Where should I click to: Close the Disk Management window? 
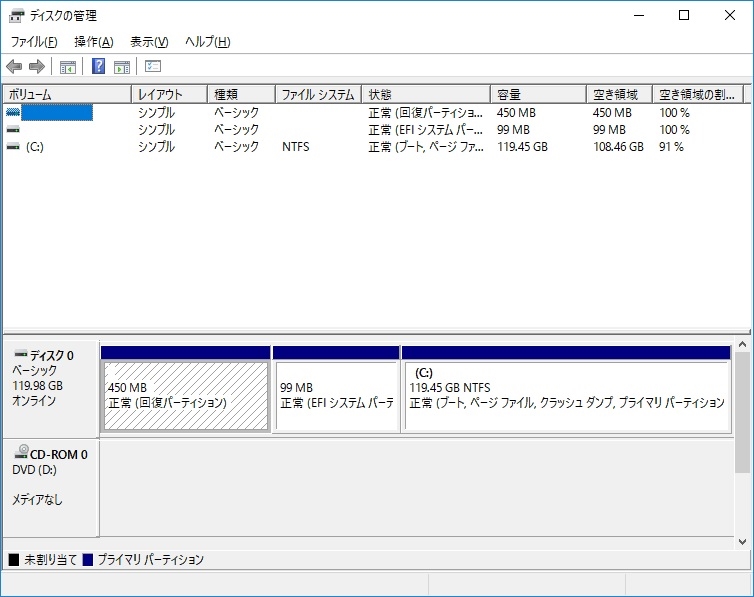click(729, 15)
